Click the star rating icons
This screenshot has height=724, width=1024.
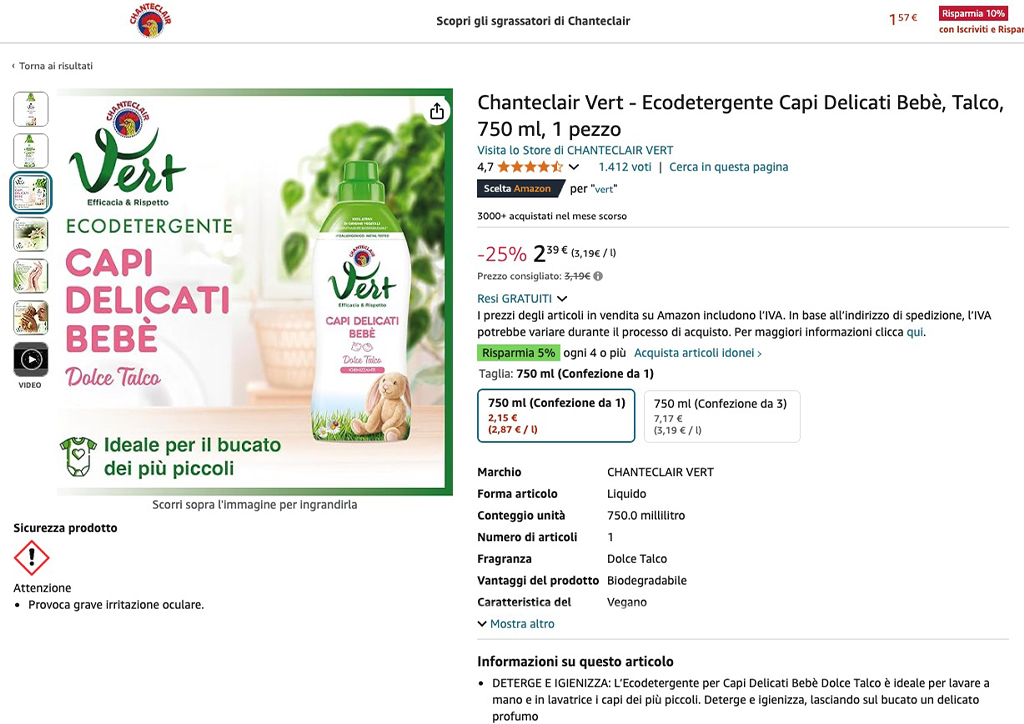[530, 167]
